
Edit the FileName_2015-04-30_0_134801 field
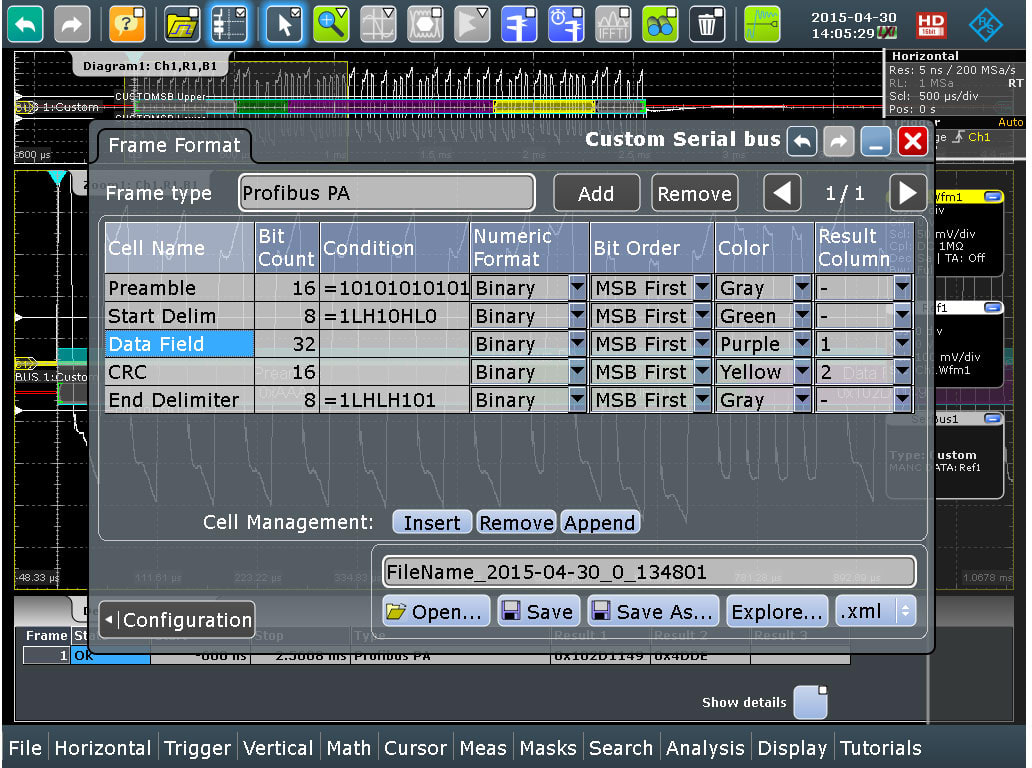(649, 572)
